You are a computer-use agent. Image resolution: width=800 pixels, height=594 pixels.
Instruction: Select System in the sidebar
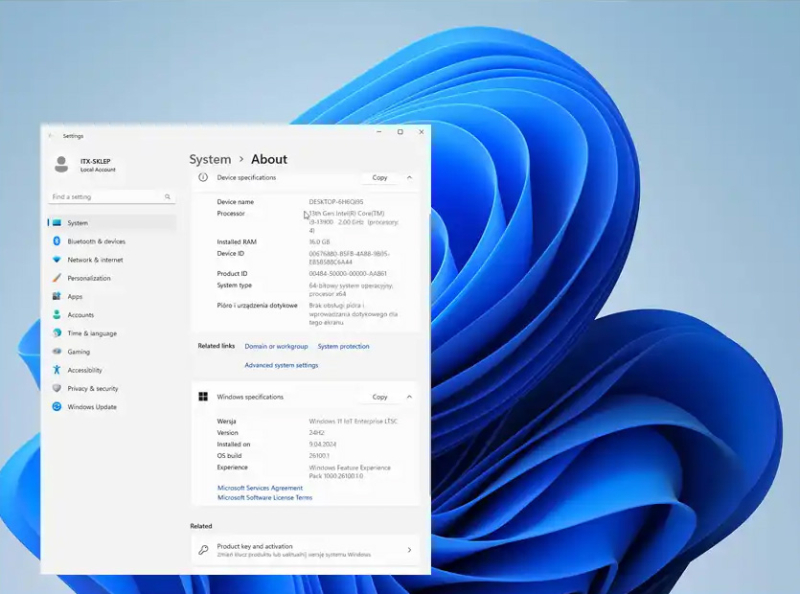tap(112, 222)
